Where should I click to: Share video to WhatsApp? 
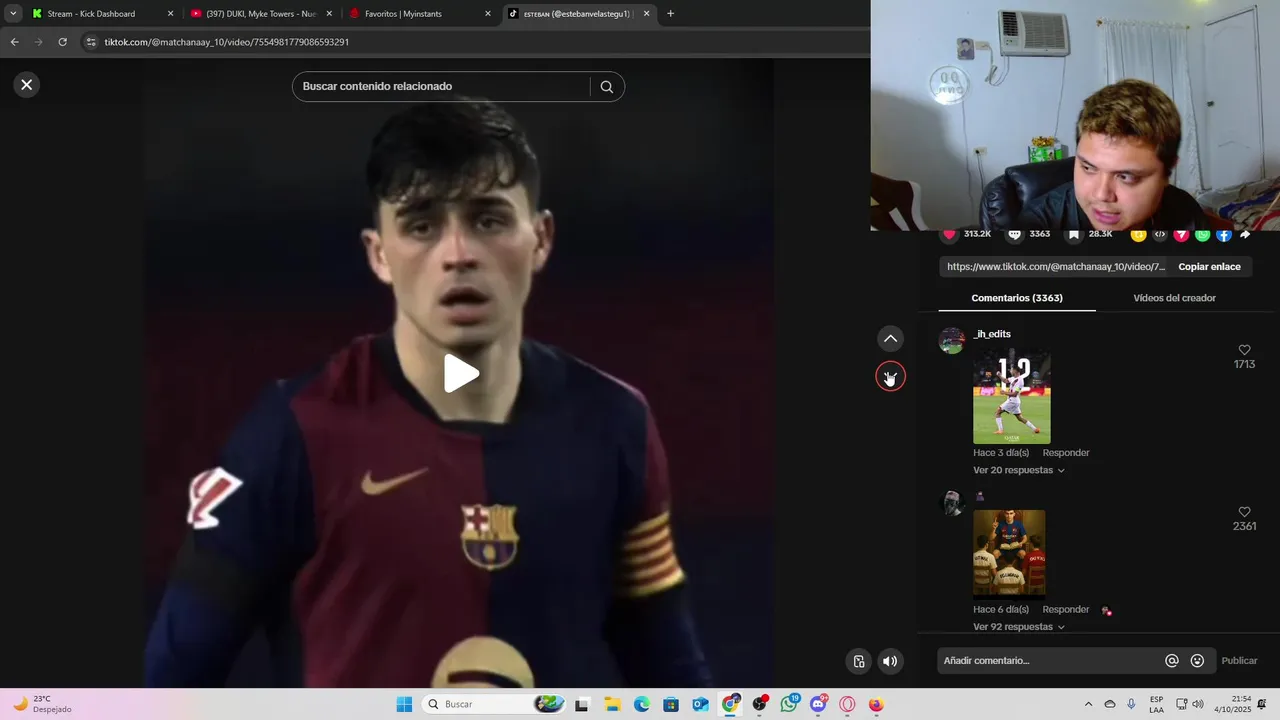point(1202,235)
